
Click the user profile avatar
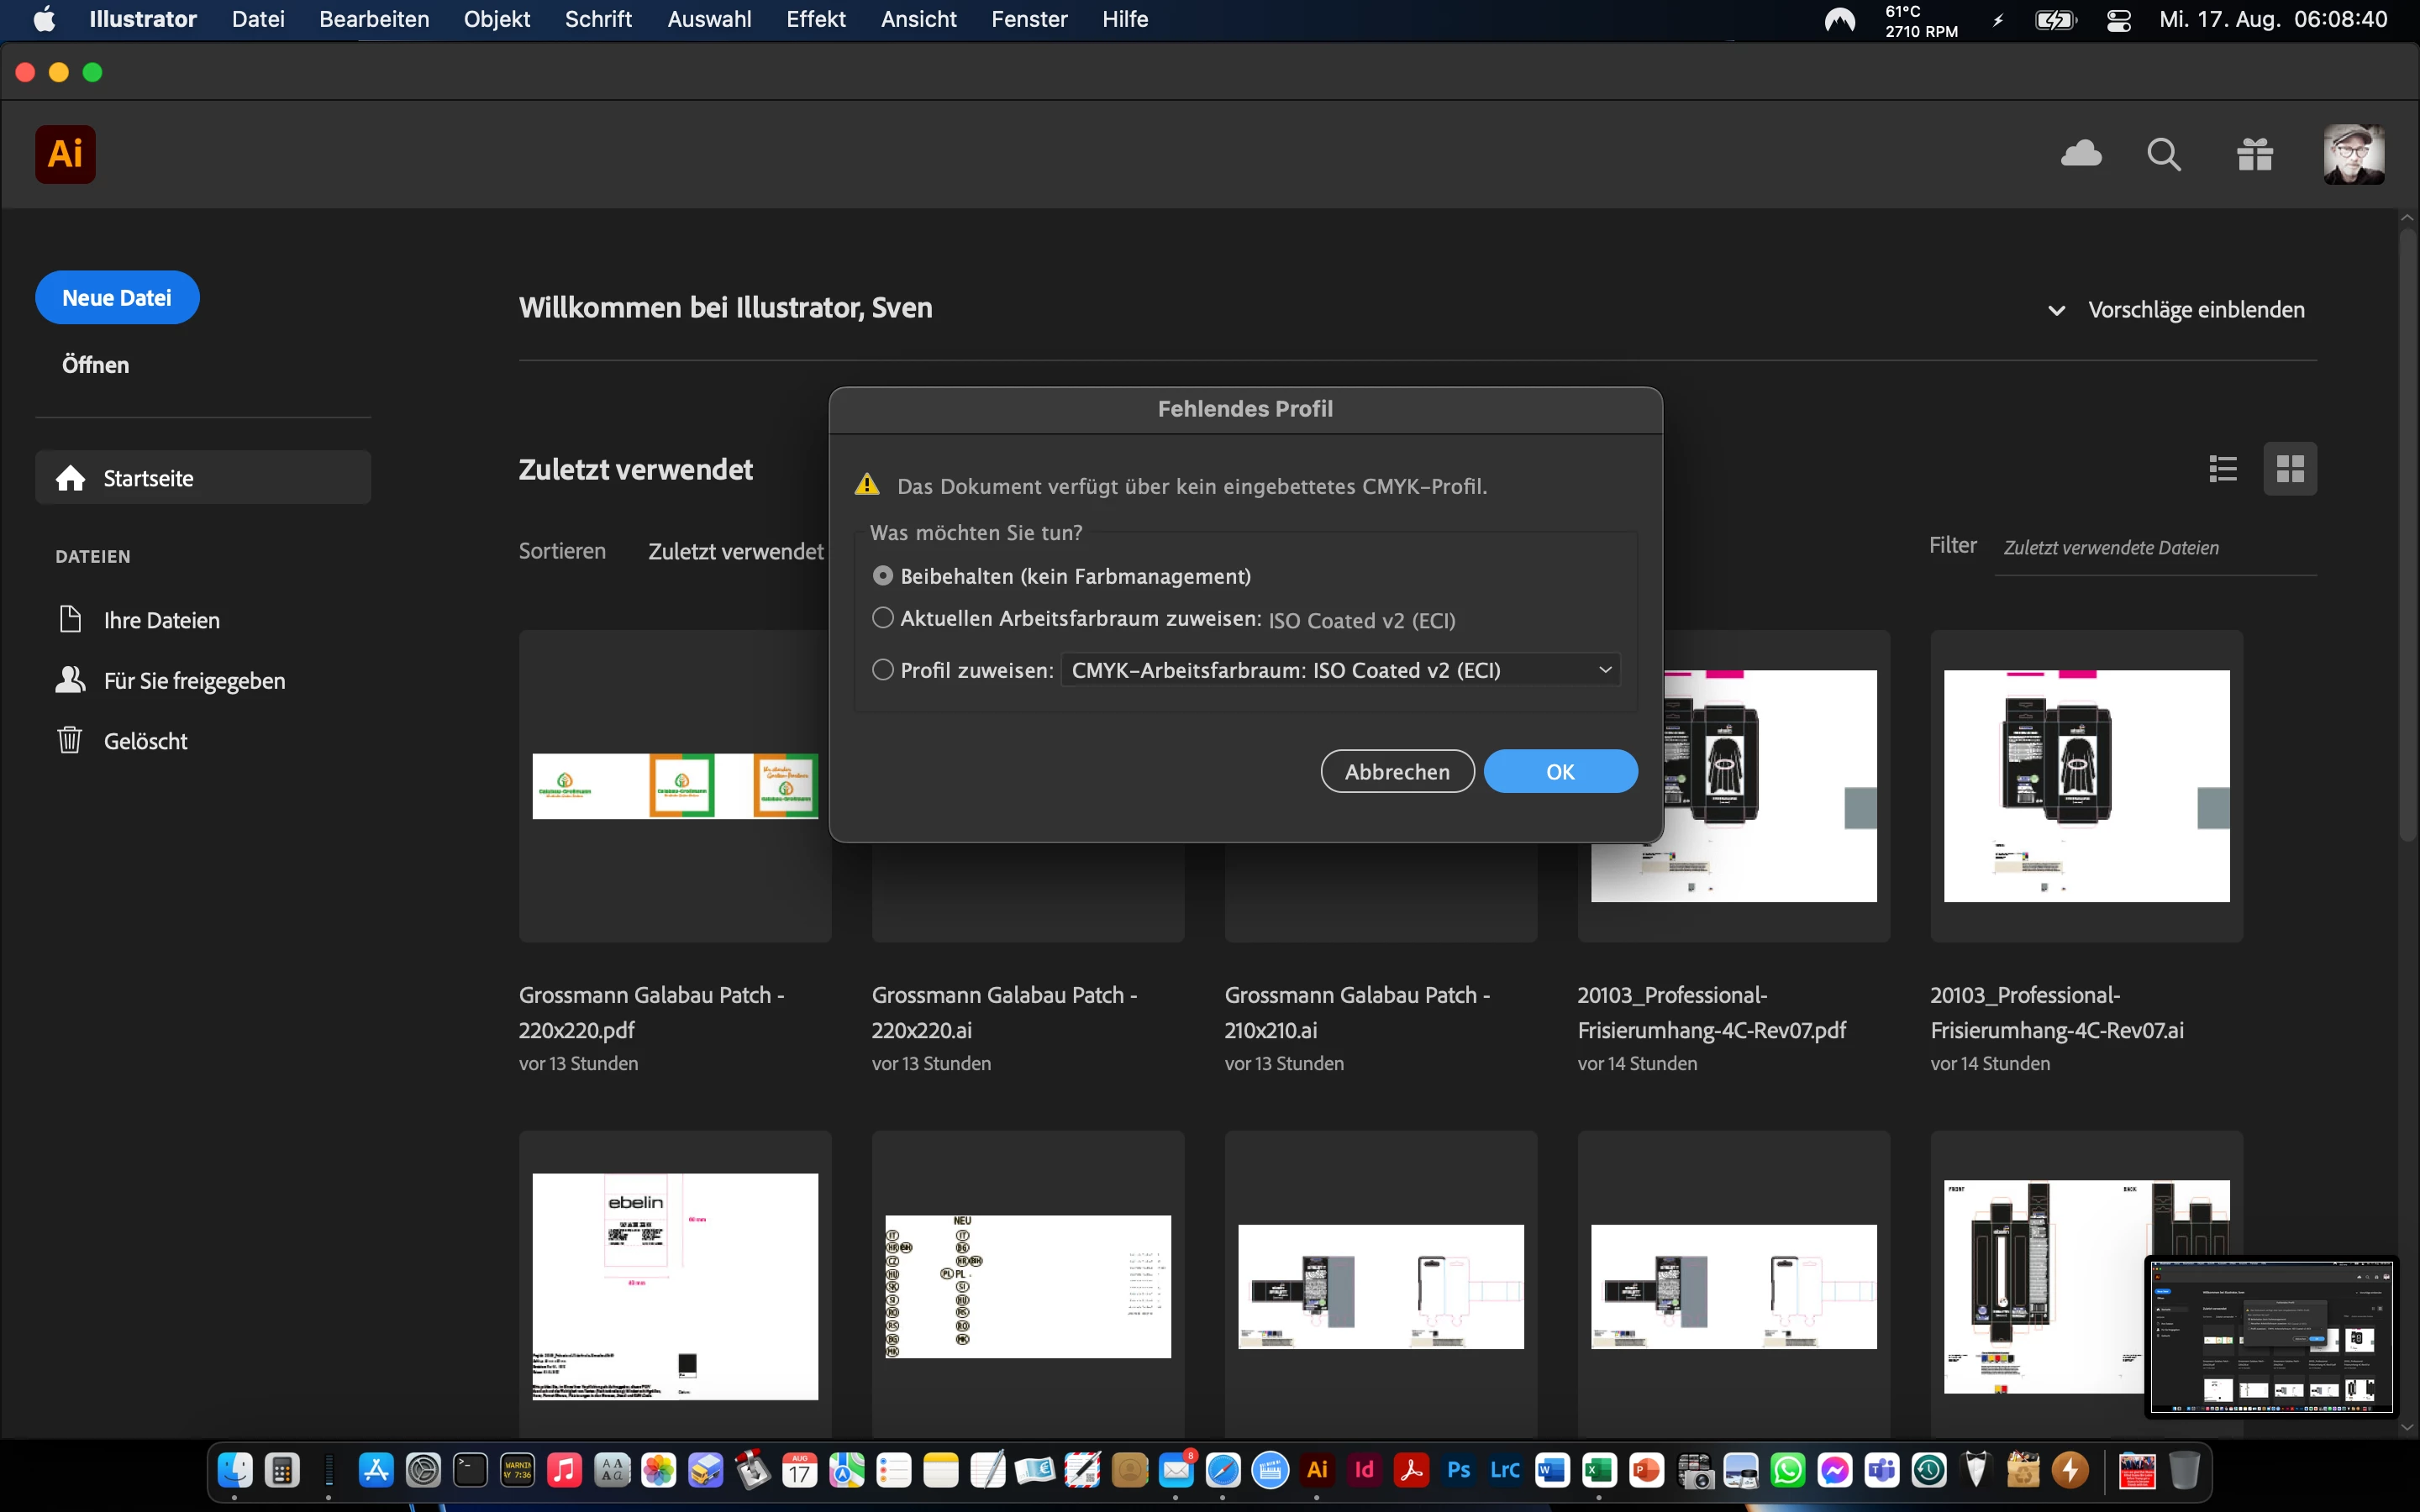(2352, 154)
